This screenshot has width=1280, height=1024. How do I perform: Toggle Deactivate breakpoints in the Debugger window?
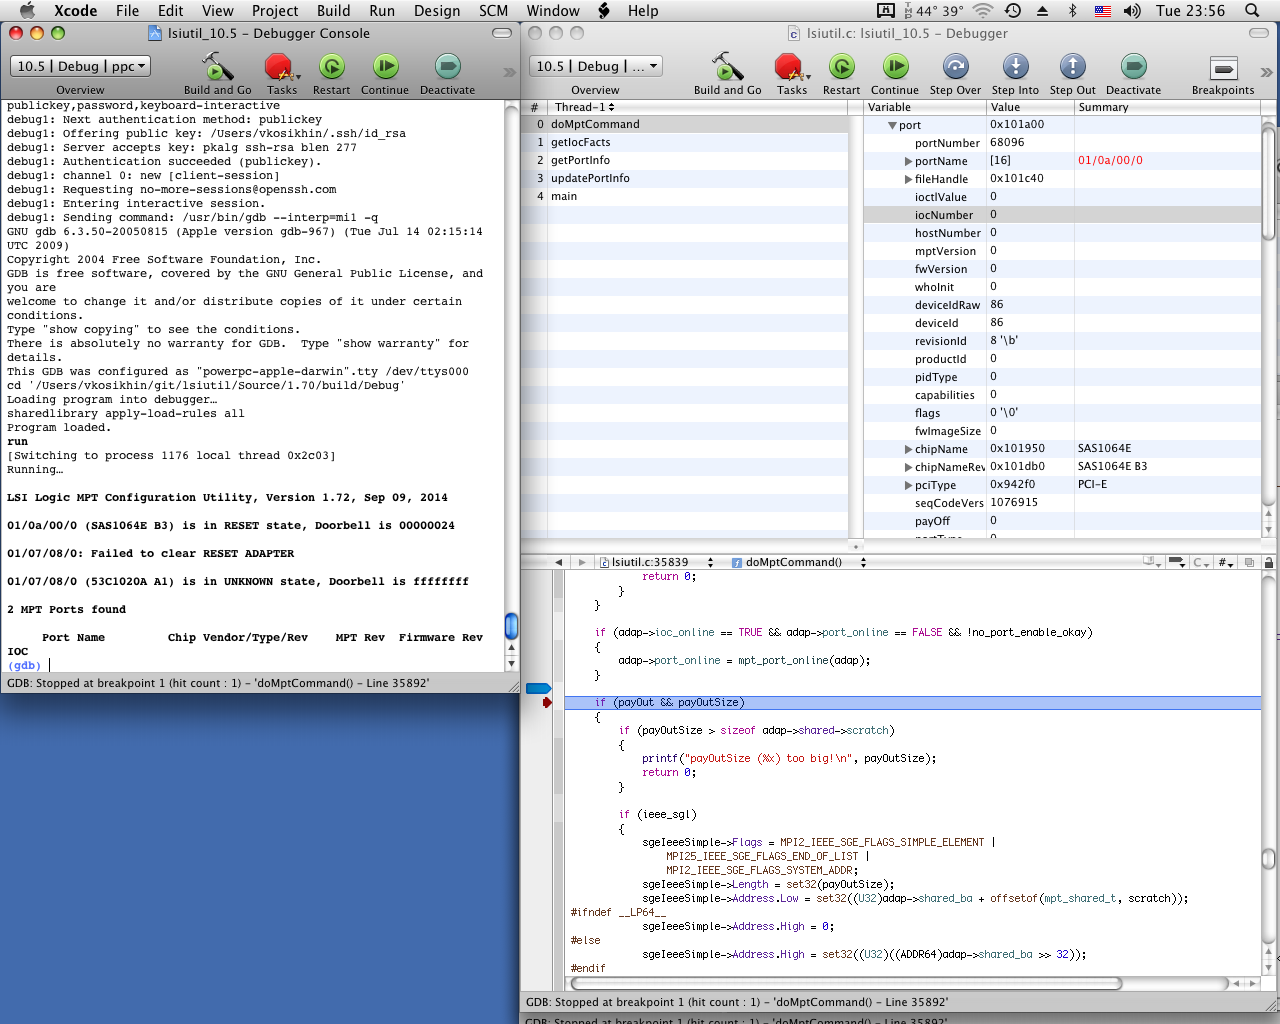pos(1133,68)
